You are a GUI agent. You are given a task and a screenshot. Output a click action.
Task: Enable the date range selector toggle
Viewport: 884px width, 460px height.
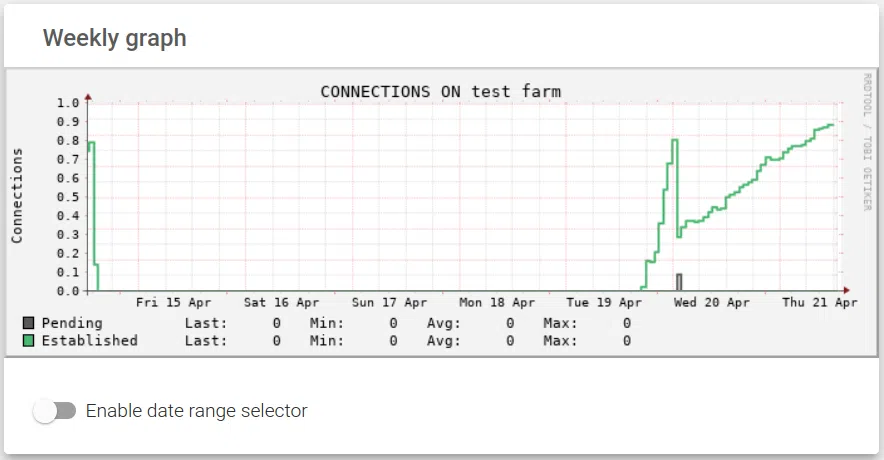pyautogui.click(x=54, y=411)
